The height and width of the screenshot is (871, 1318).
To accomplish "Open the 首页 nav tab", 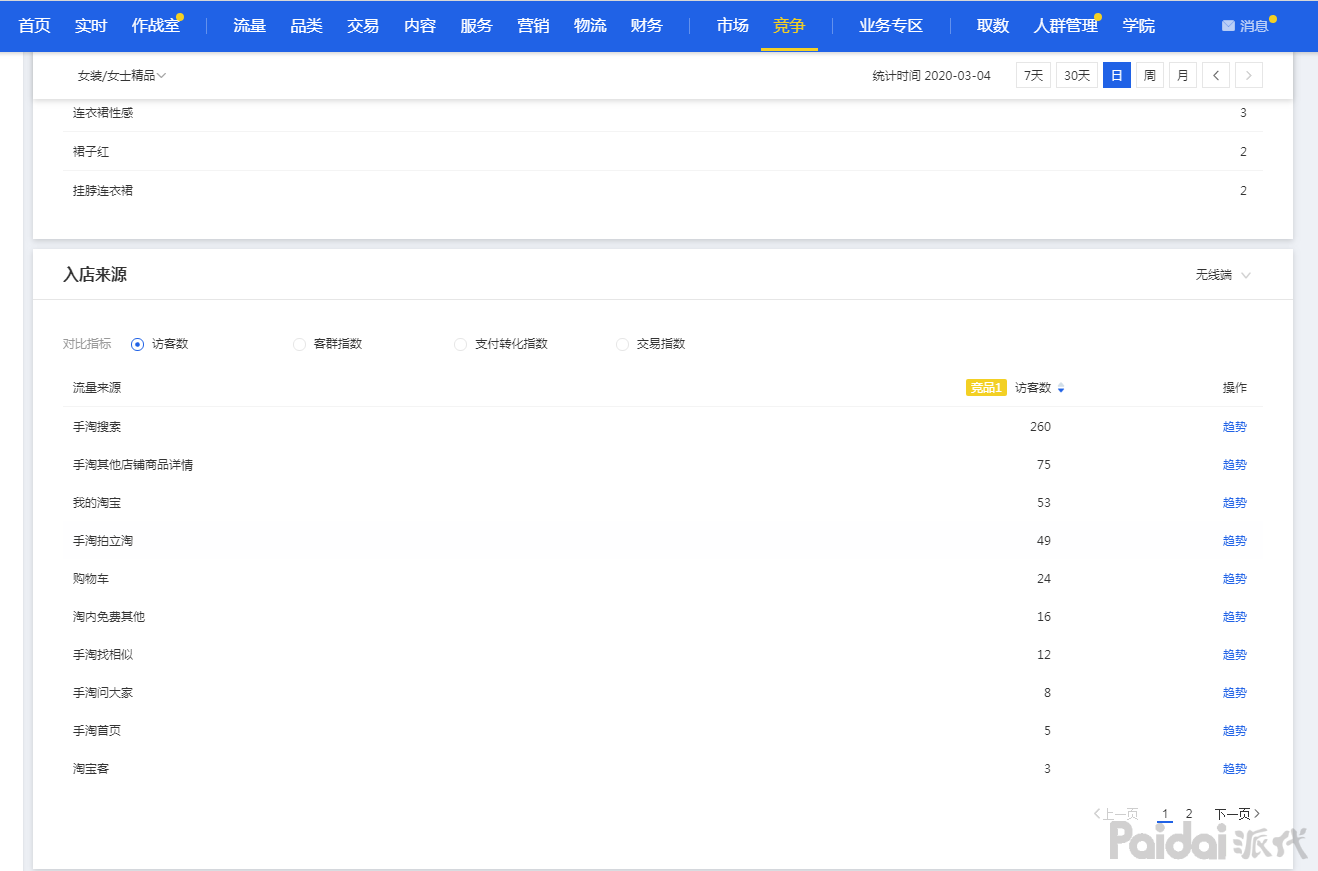I will tap(34, 26).
